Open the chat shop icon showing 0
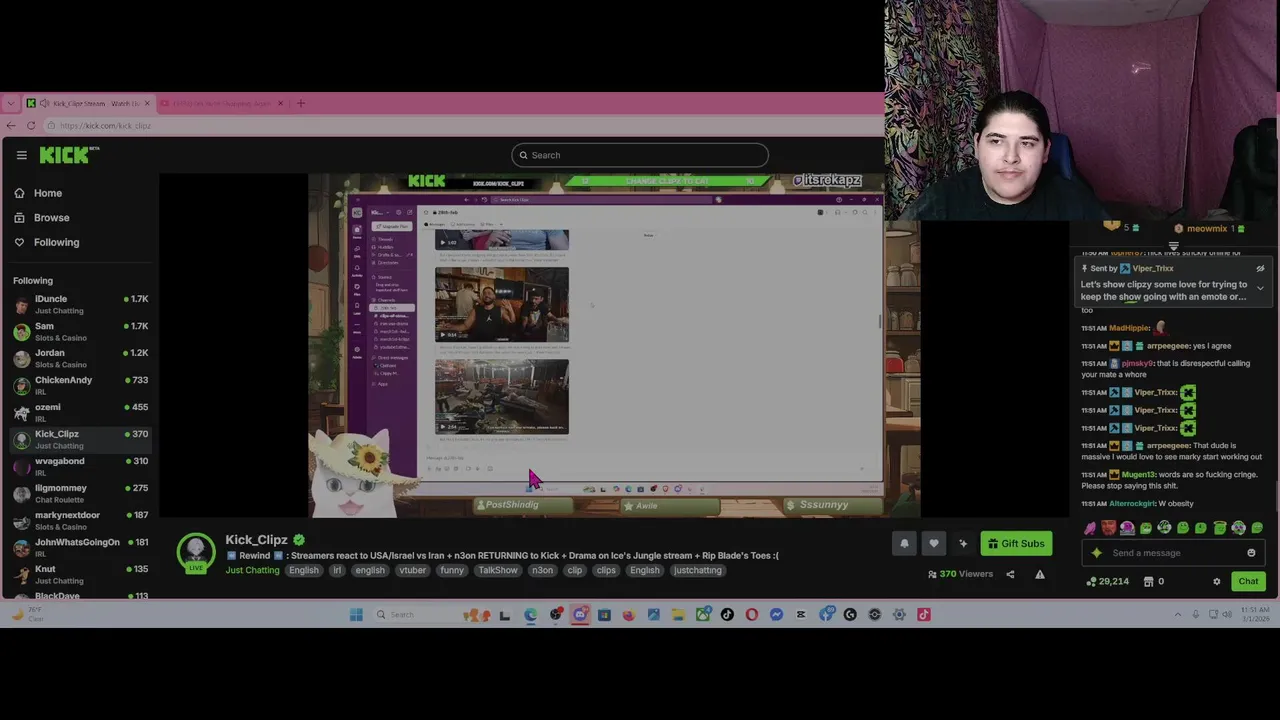This screenshot has width=1280, height=720. [1154, 581]
